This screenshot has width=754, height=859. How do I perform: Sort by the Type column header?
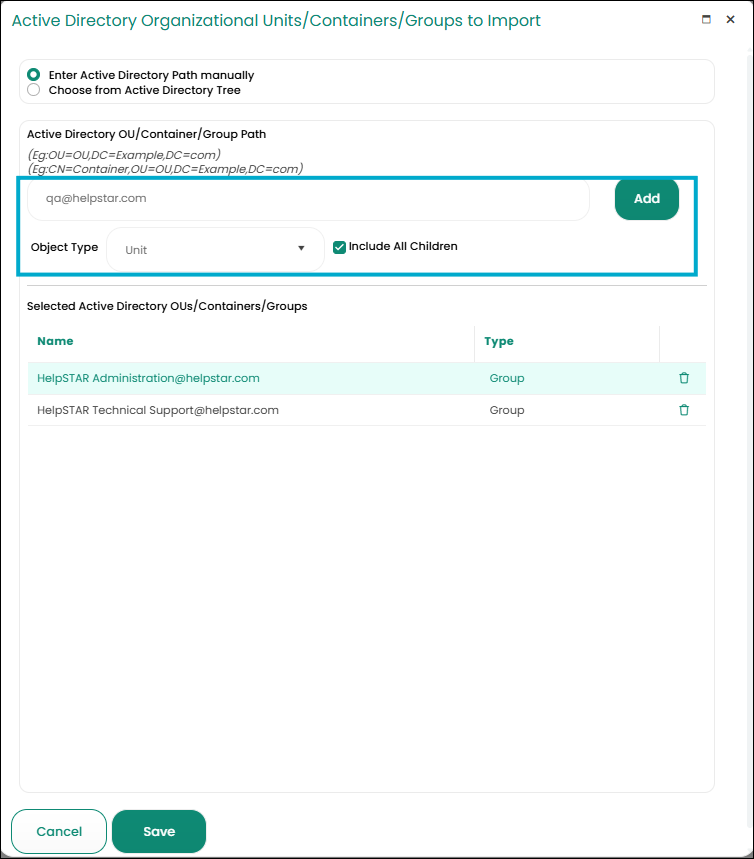click(x=499, y=341)
